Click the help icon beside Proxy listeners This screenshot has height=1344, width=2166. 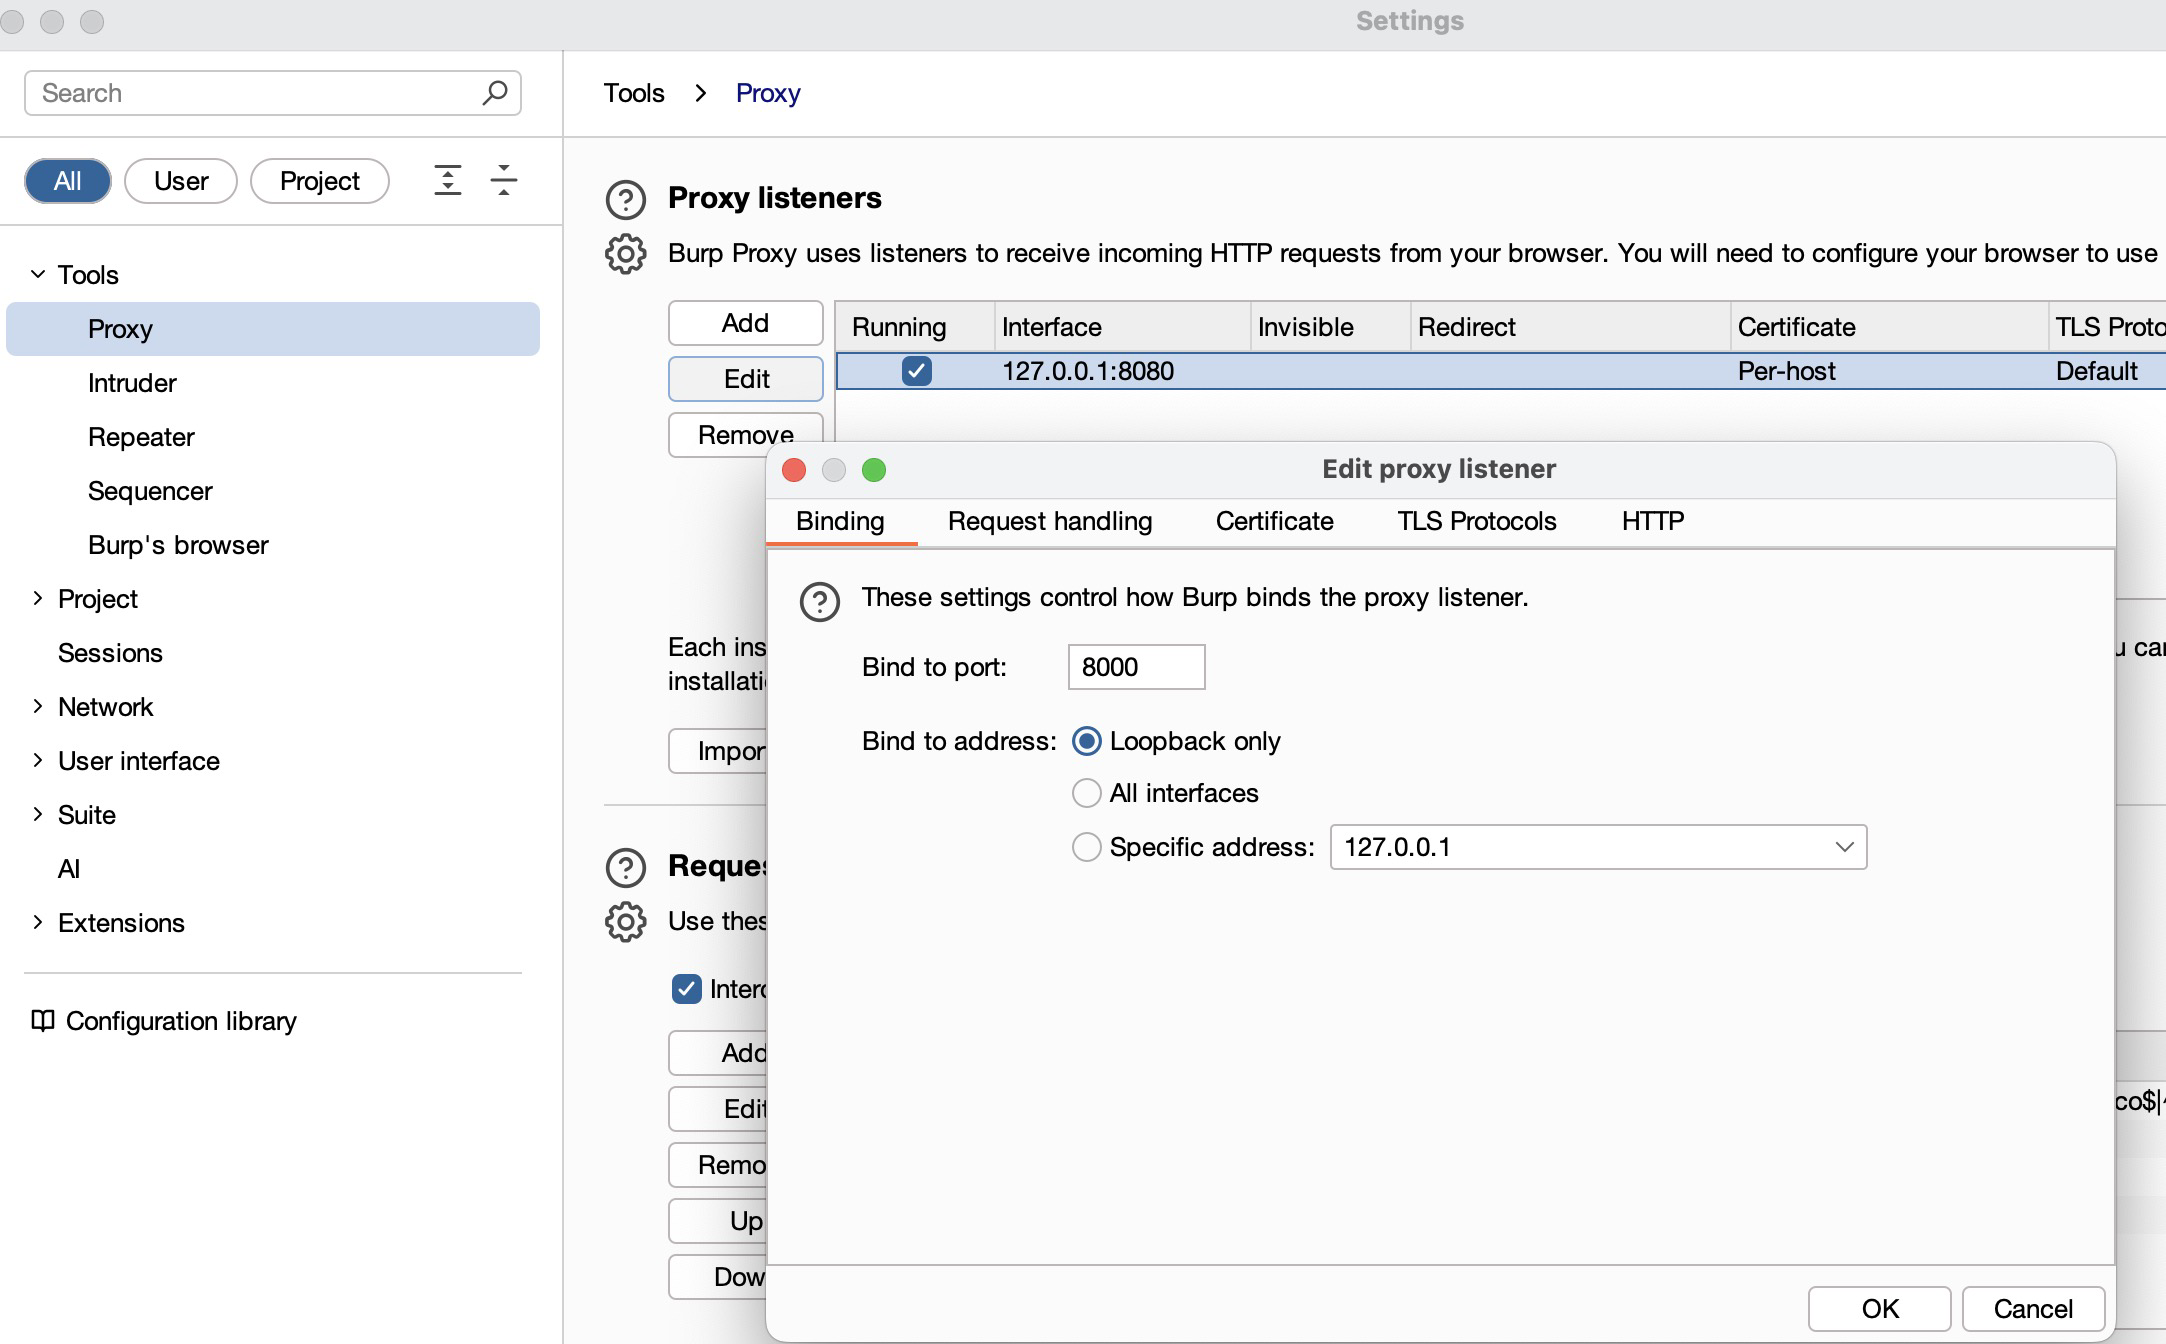pos(625,200)
